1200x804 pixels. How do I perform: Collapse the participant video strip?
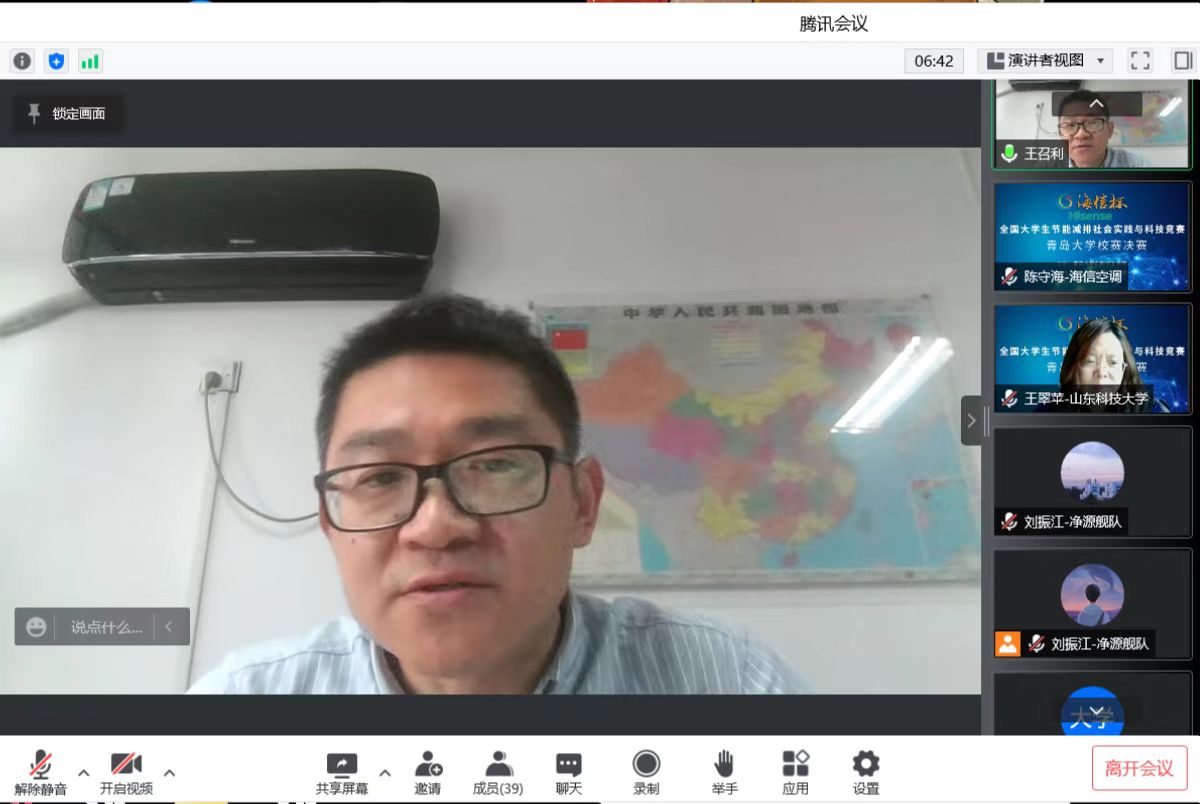[x=971, y=421]
